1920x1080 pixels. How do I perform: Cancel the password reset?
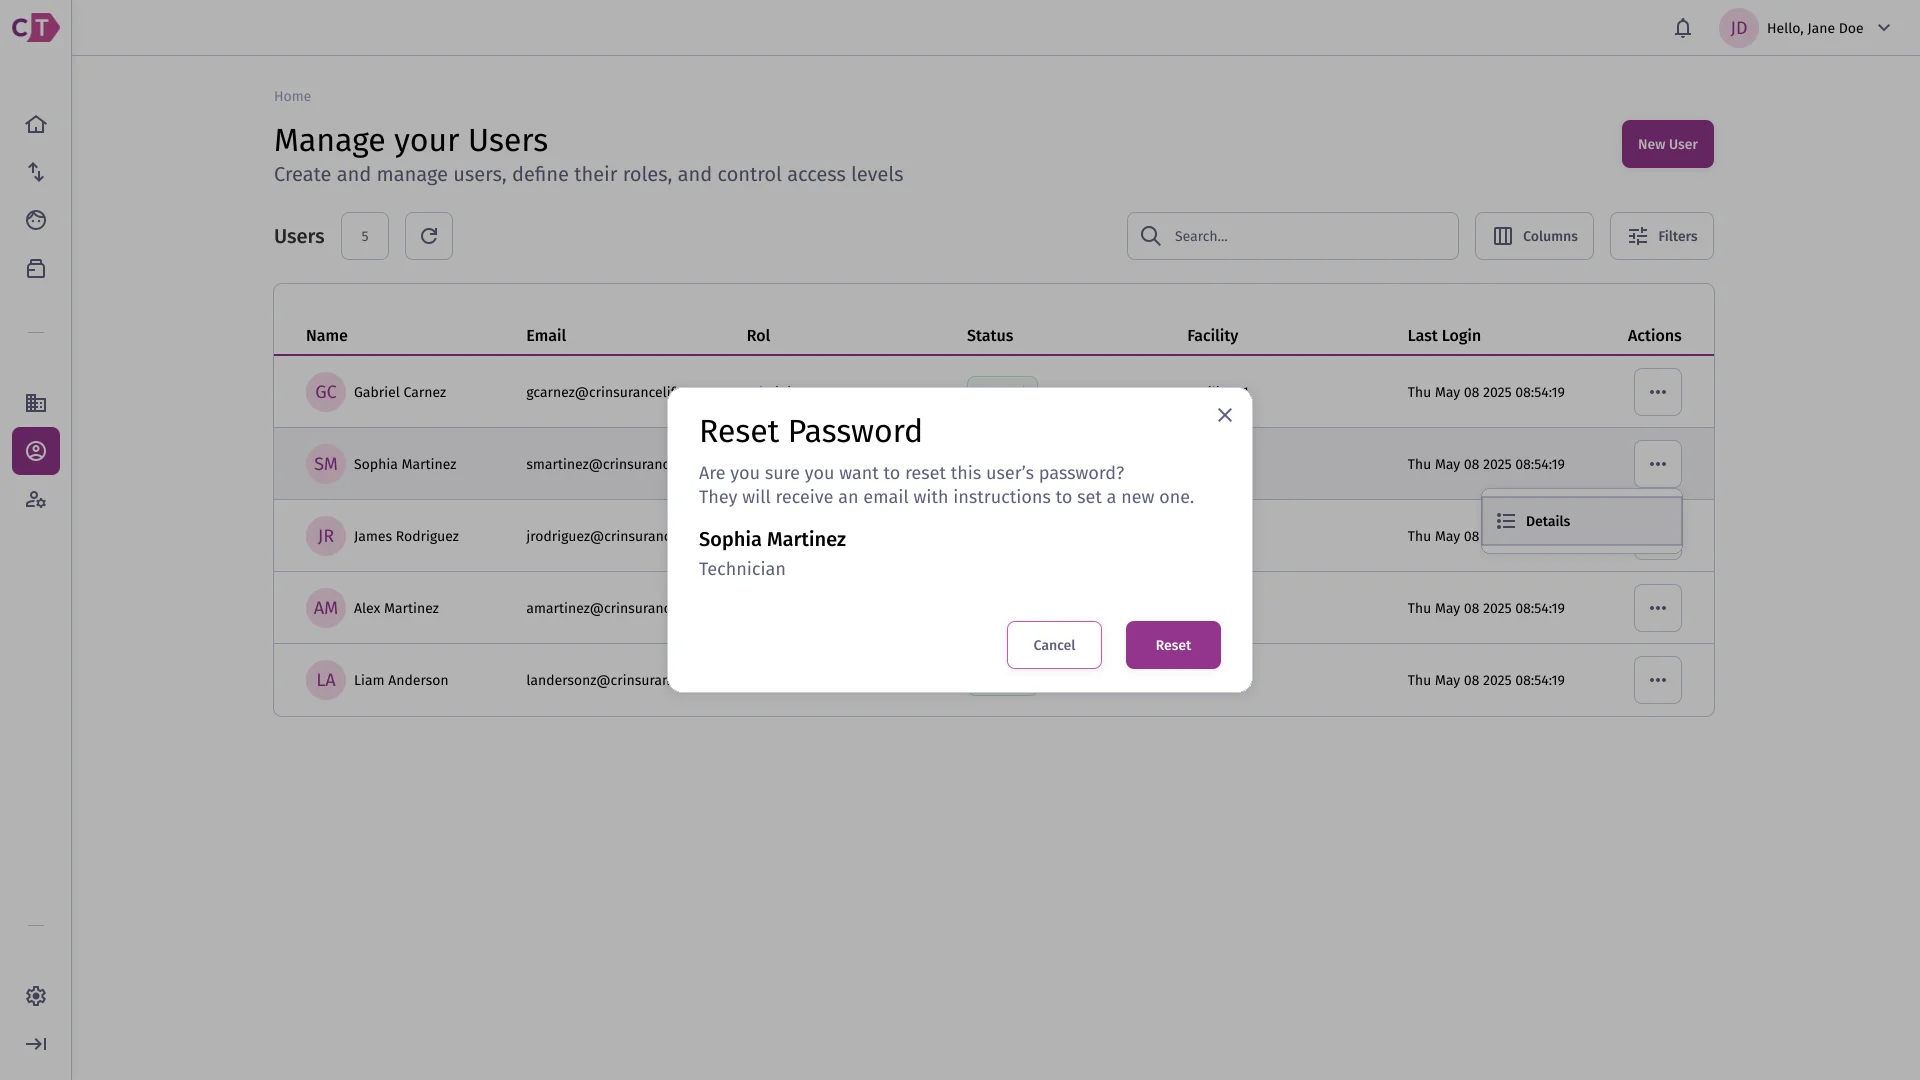[1054, 645]
